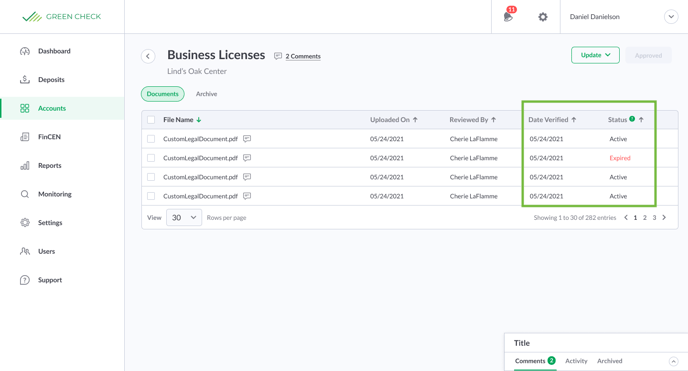The height and width of the screenshot is (371, 688).
Task: Switch to the Archive tab
Action: 206,94
